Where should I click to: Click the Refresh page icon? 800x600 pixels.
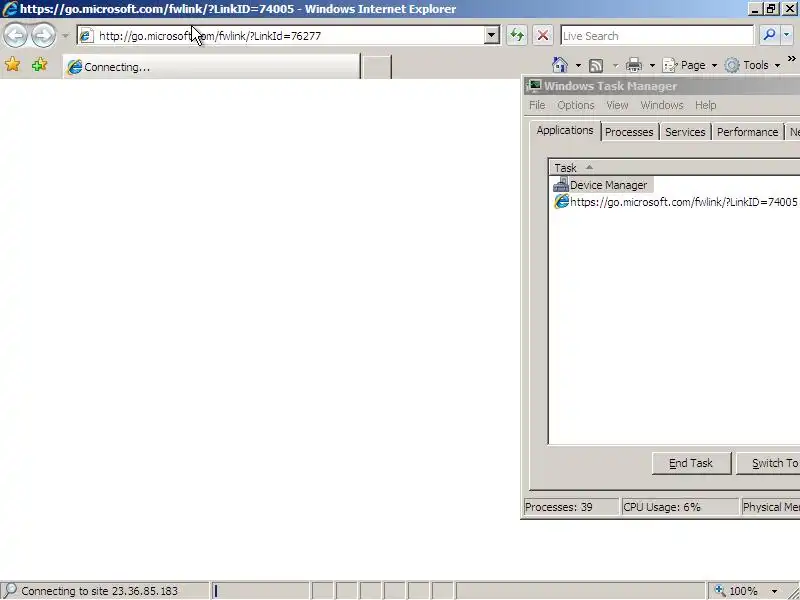pyautogui.click(x=517, y=36)
